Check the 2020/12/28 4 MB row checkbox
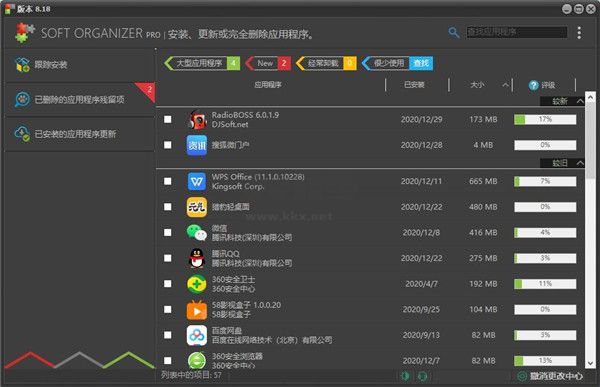Image resolution: width=600 pixels, height=387 pixels. [168, 145]
